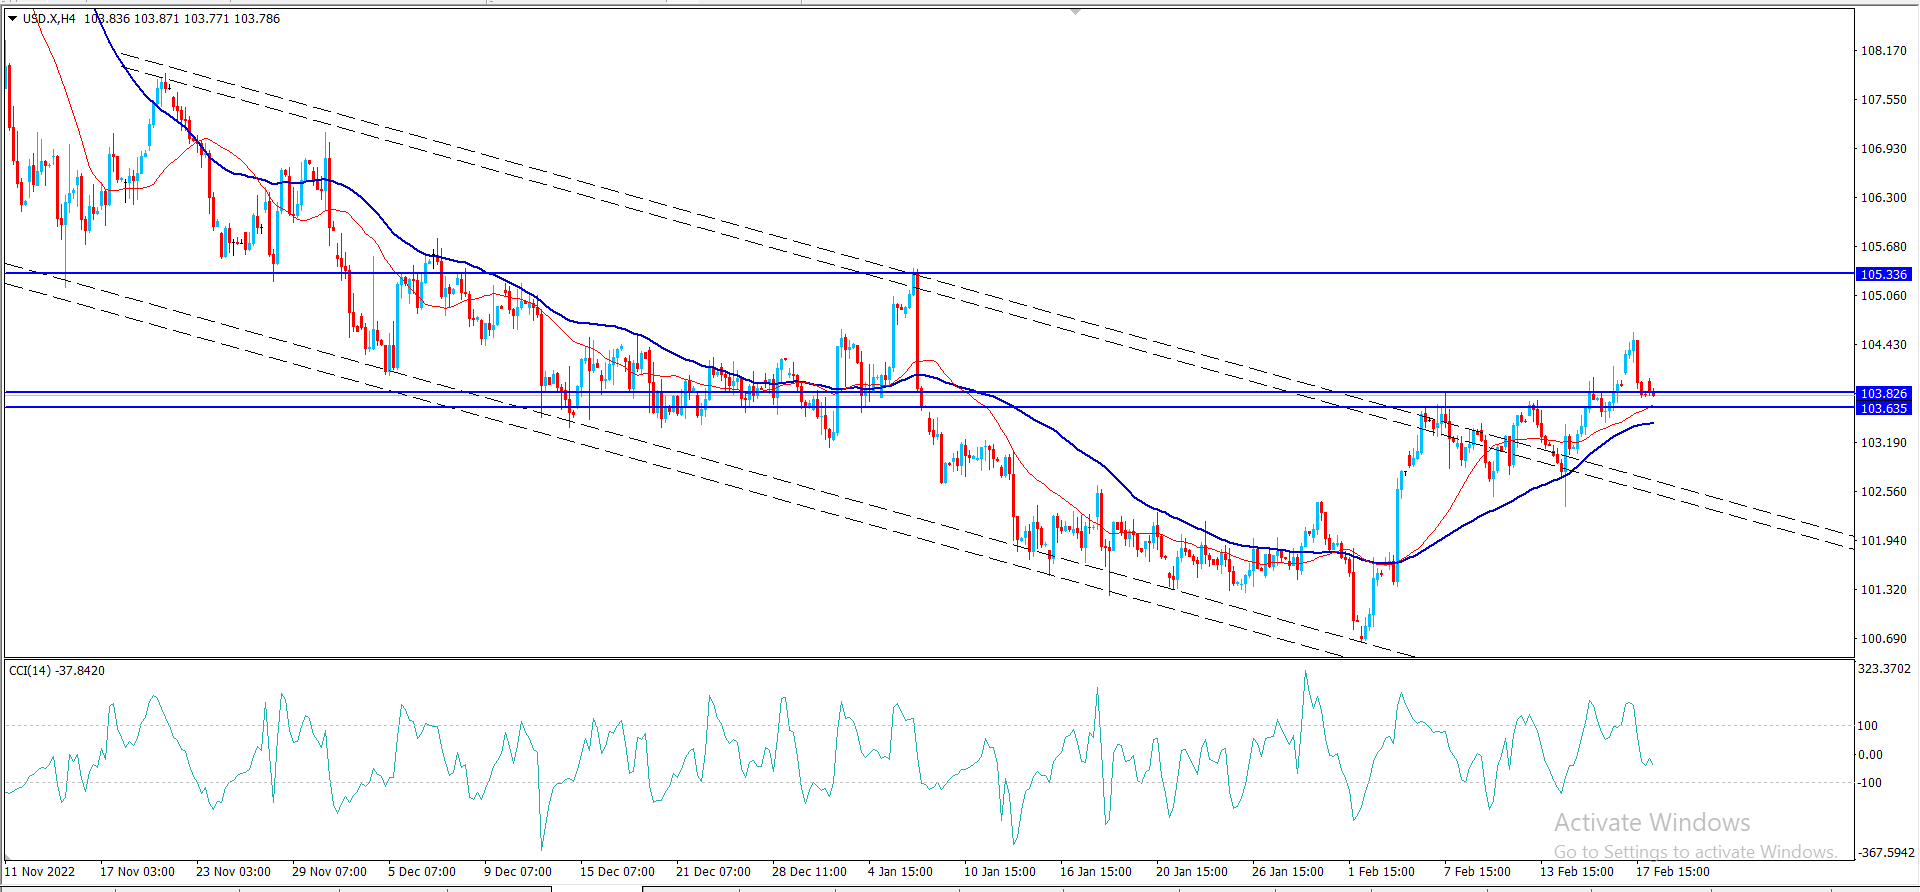Click the Activate Windows watermark heading
The width and height of the screenshot is (1920, 892).
point(1652,822)
